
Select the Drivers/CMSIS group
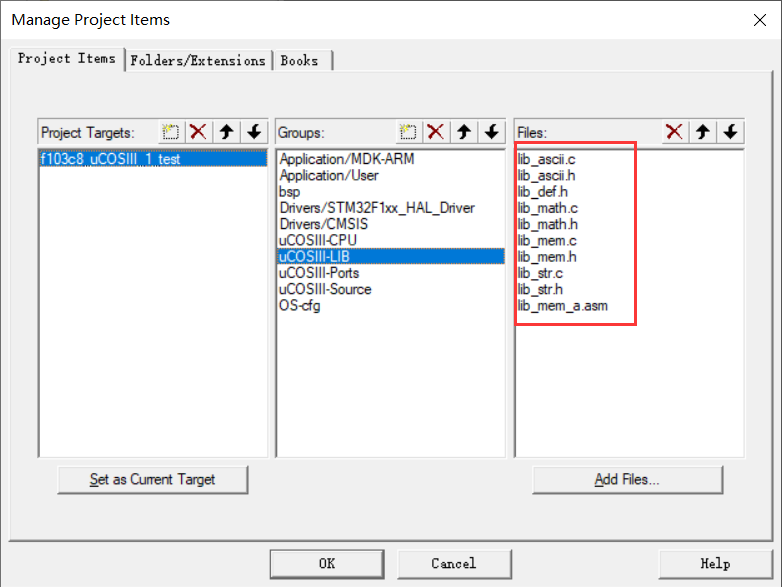tap(391, 224)
